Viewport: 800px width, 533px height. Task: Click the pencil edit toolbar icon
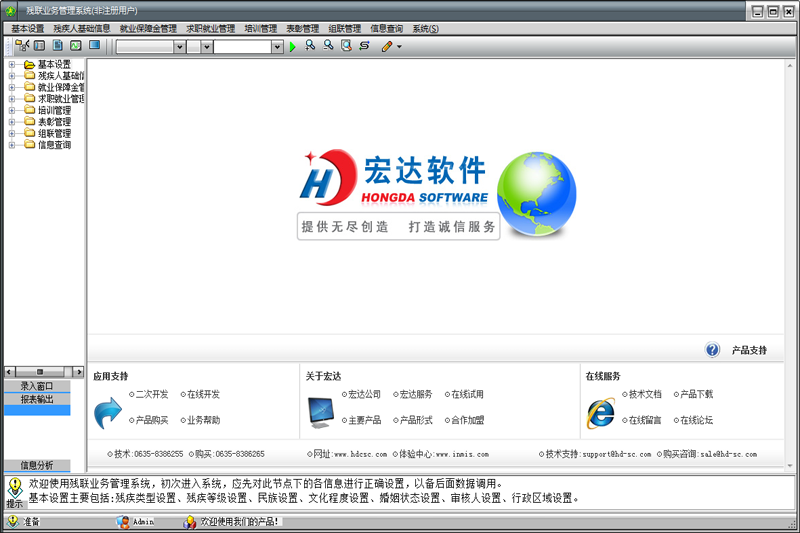coord(387,46)
